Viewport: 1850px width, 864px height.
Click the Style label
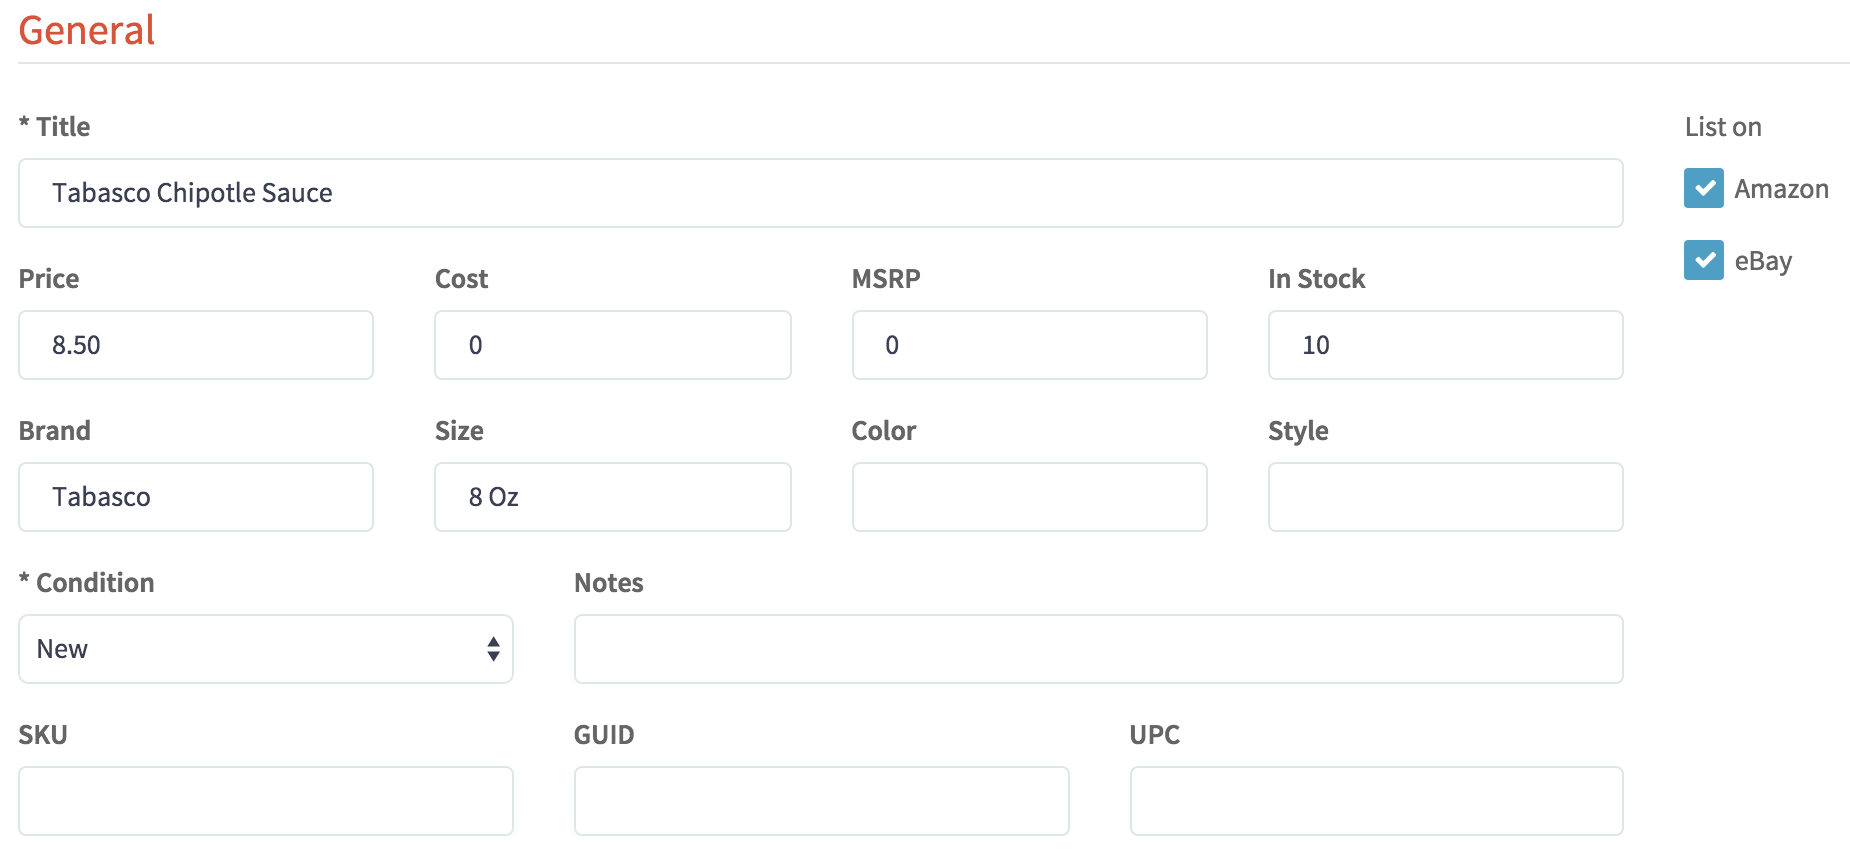pos(1298,431)
